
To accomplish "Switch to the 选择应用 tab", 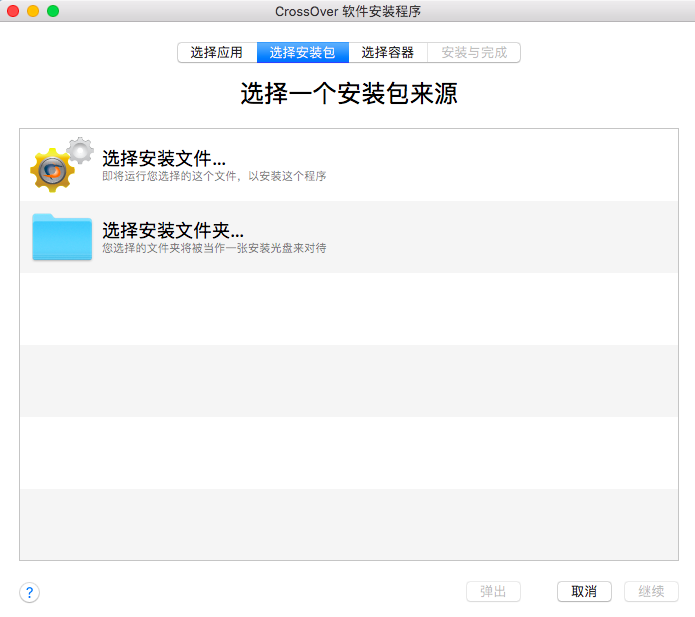I will (x=217, y=53).
